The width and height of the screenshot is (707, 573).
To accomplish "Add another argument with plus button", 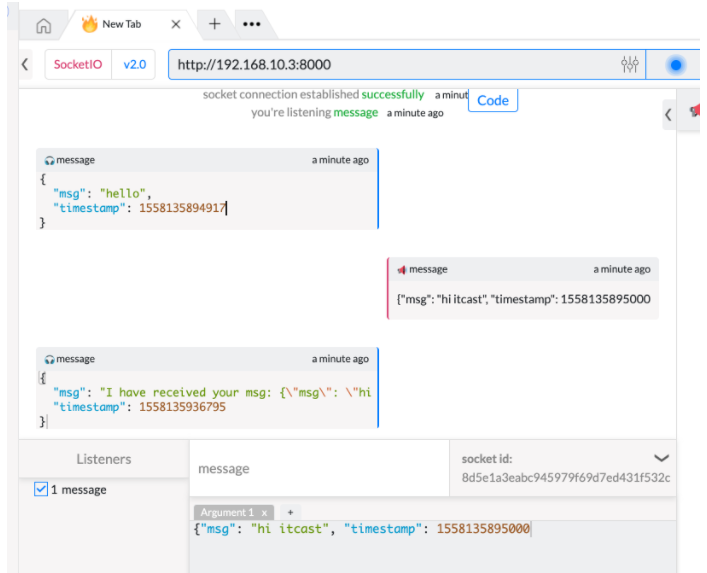I will click(x=290, y=512).
